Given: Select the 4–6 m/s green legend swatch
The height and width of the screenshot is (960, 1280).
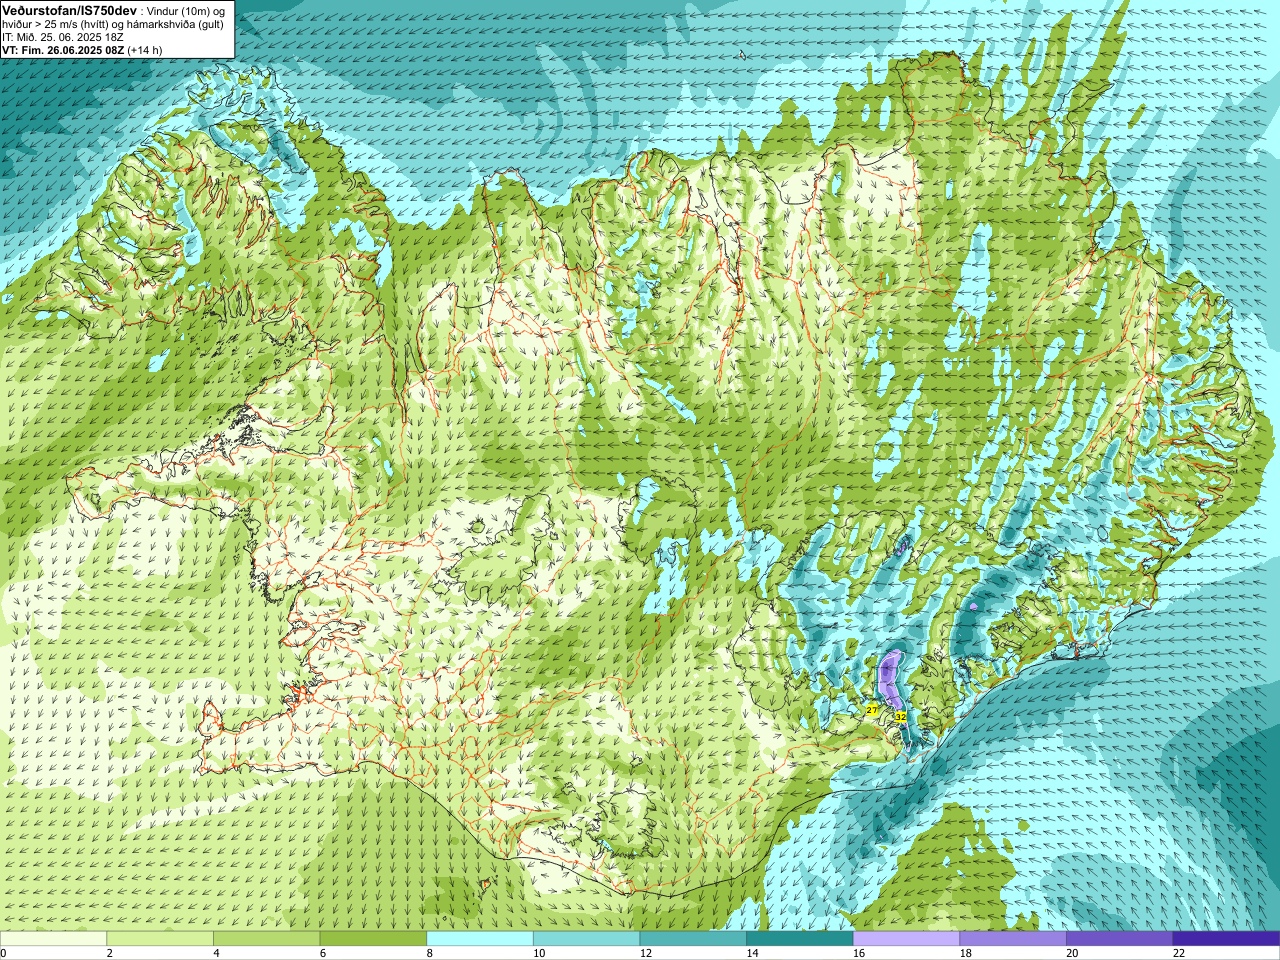Looking at the screenshot, I should point(266,939).
